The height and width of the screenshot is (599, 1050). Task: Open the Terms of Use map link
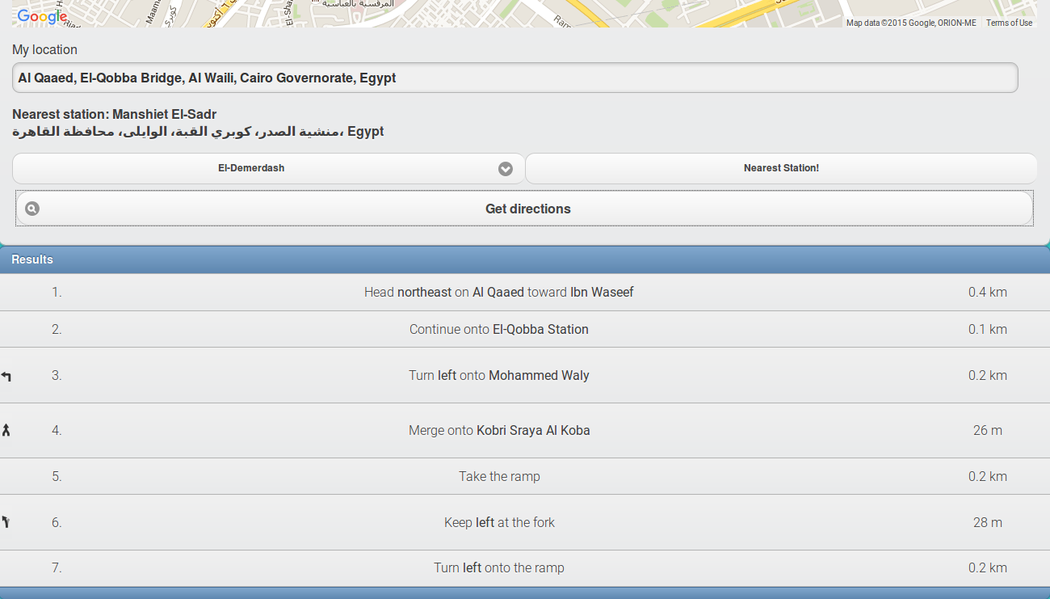click(1008, 23)
